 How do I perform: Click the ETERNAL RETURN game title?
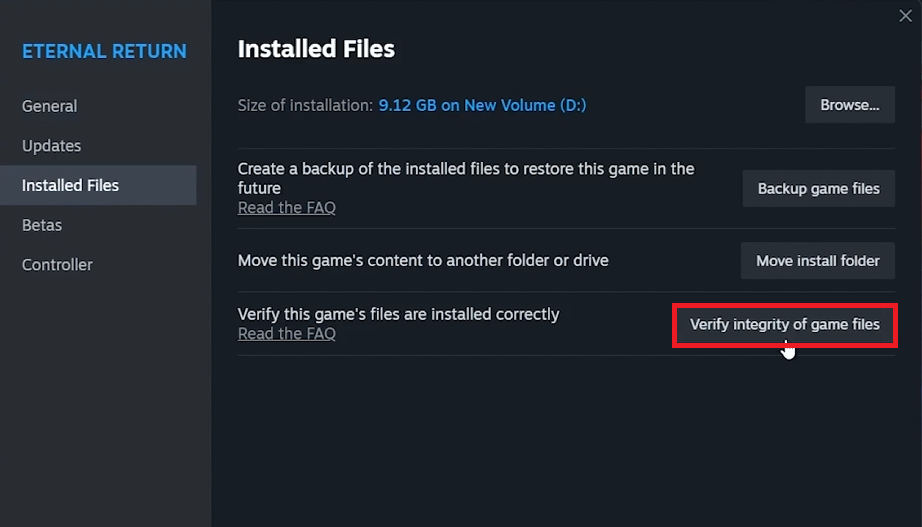coord(104,51)
